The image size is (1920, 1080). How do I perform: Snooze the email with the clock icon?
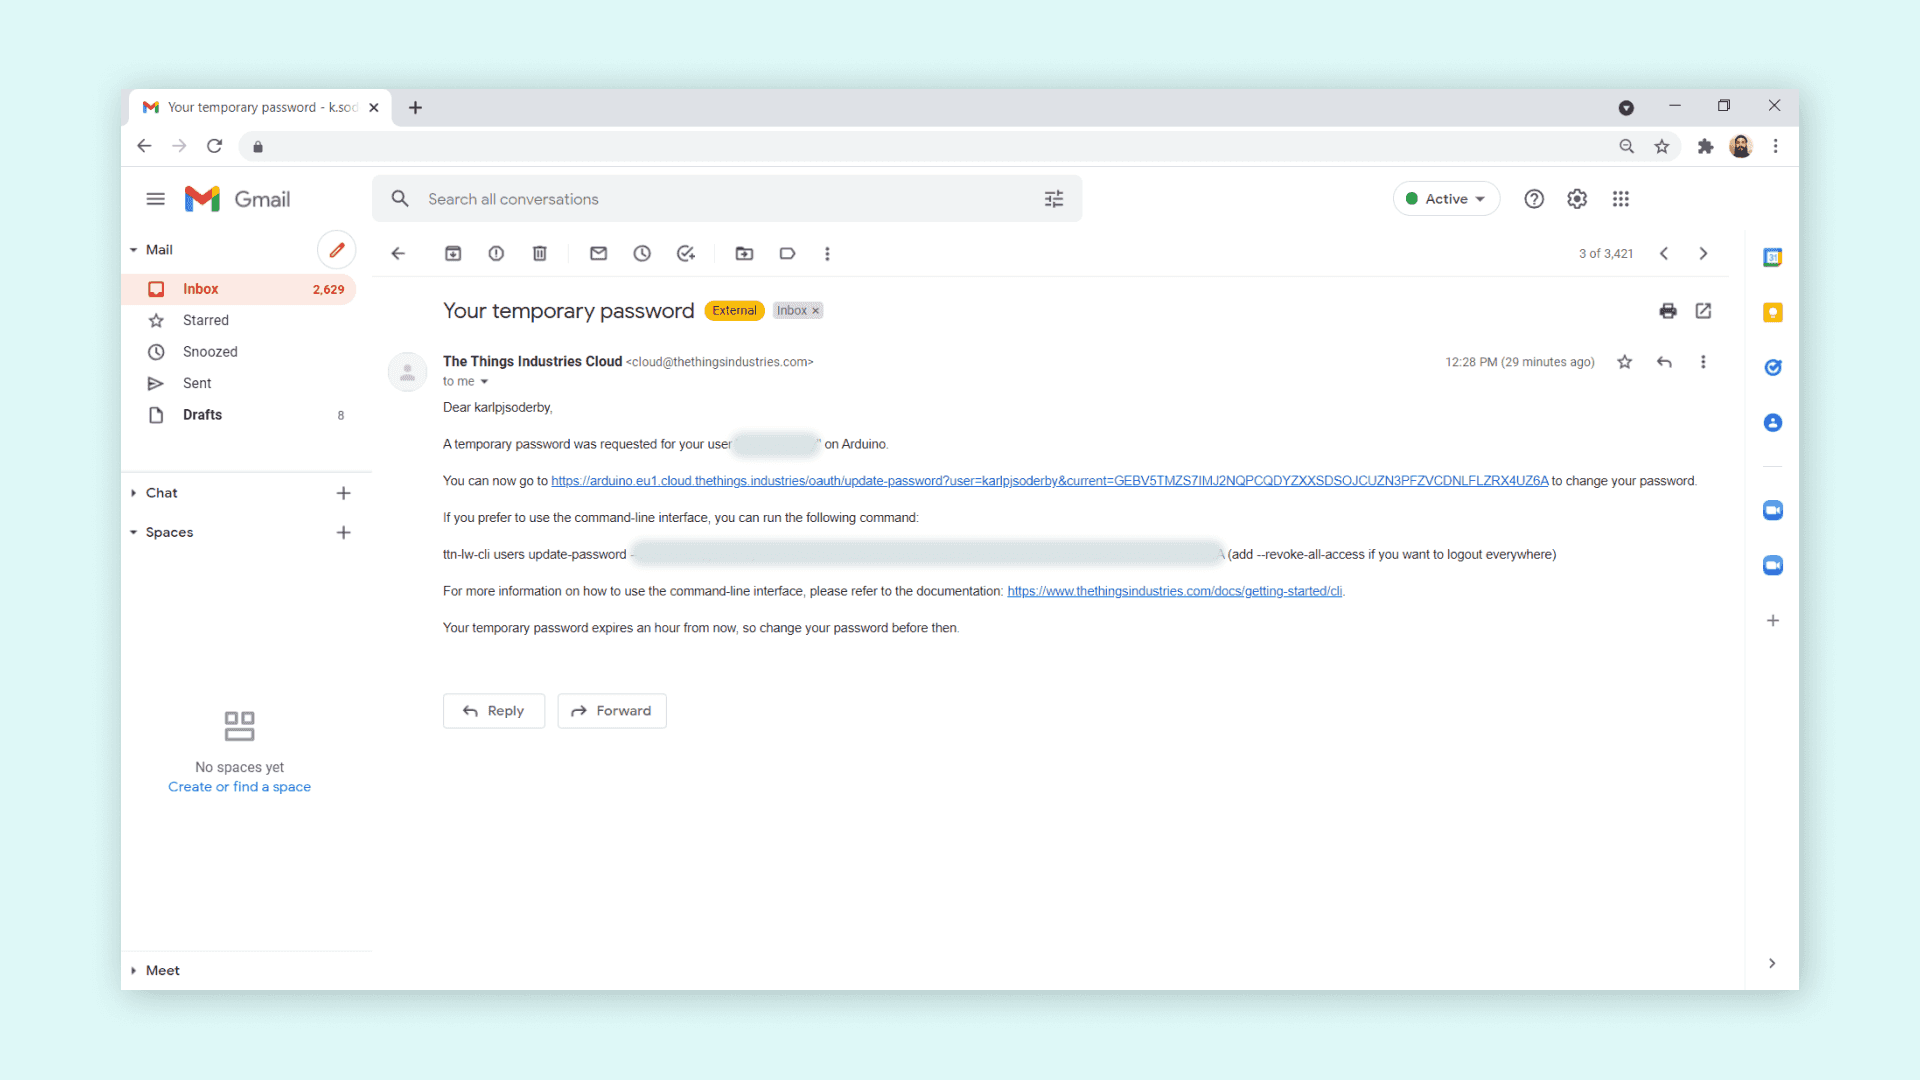pyautogui.click(x=642, y=254)
